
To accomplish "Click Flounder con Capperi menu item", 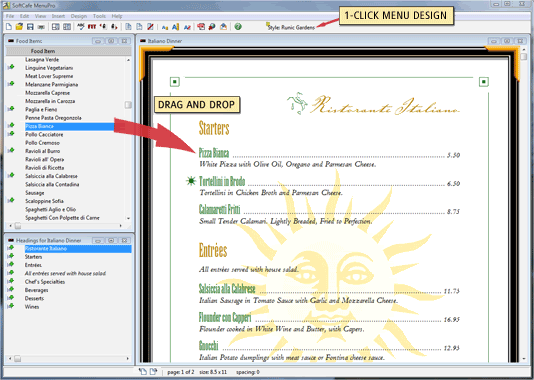I will (225, 317).
